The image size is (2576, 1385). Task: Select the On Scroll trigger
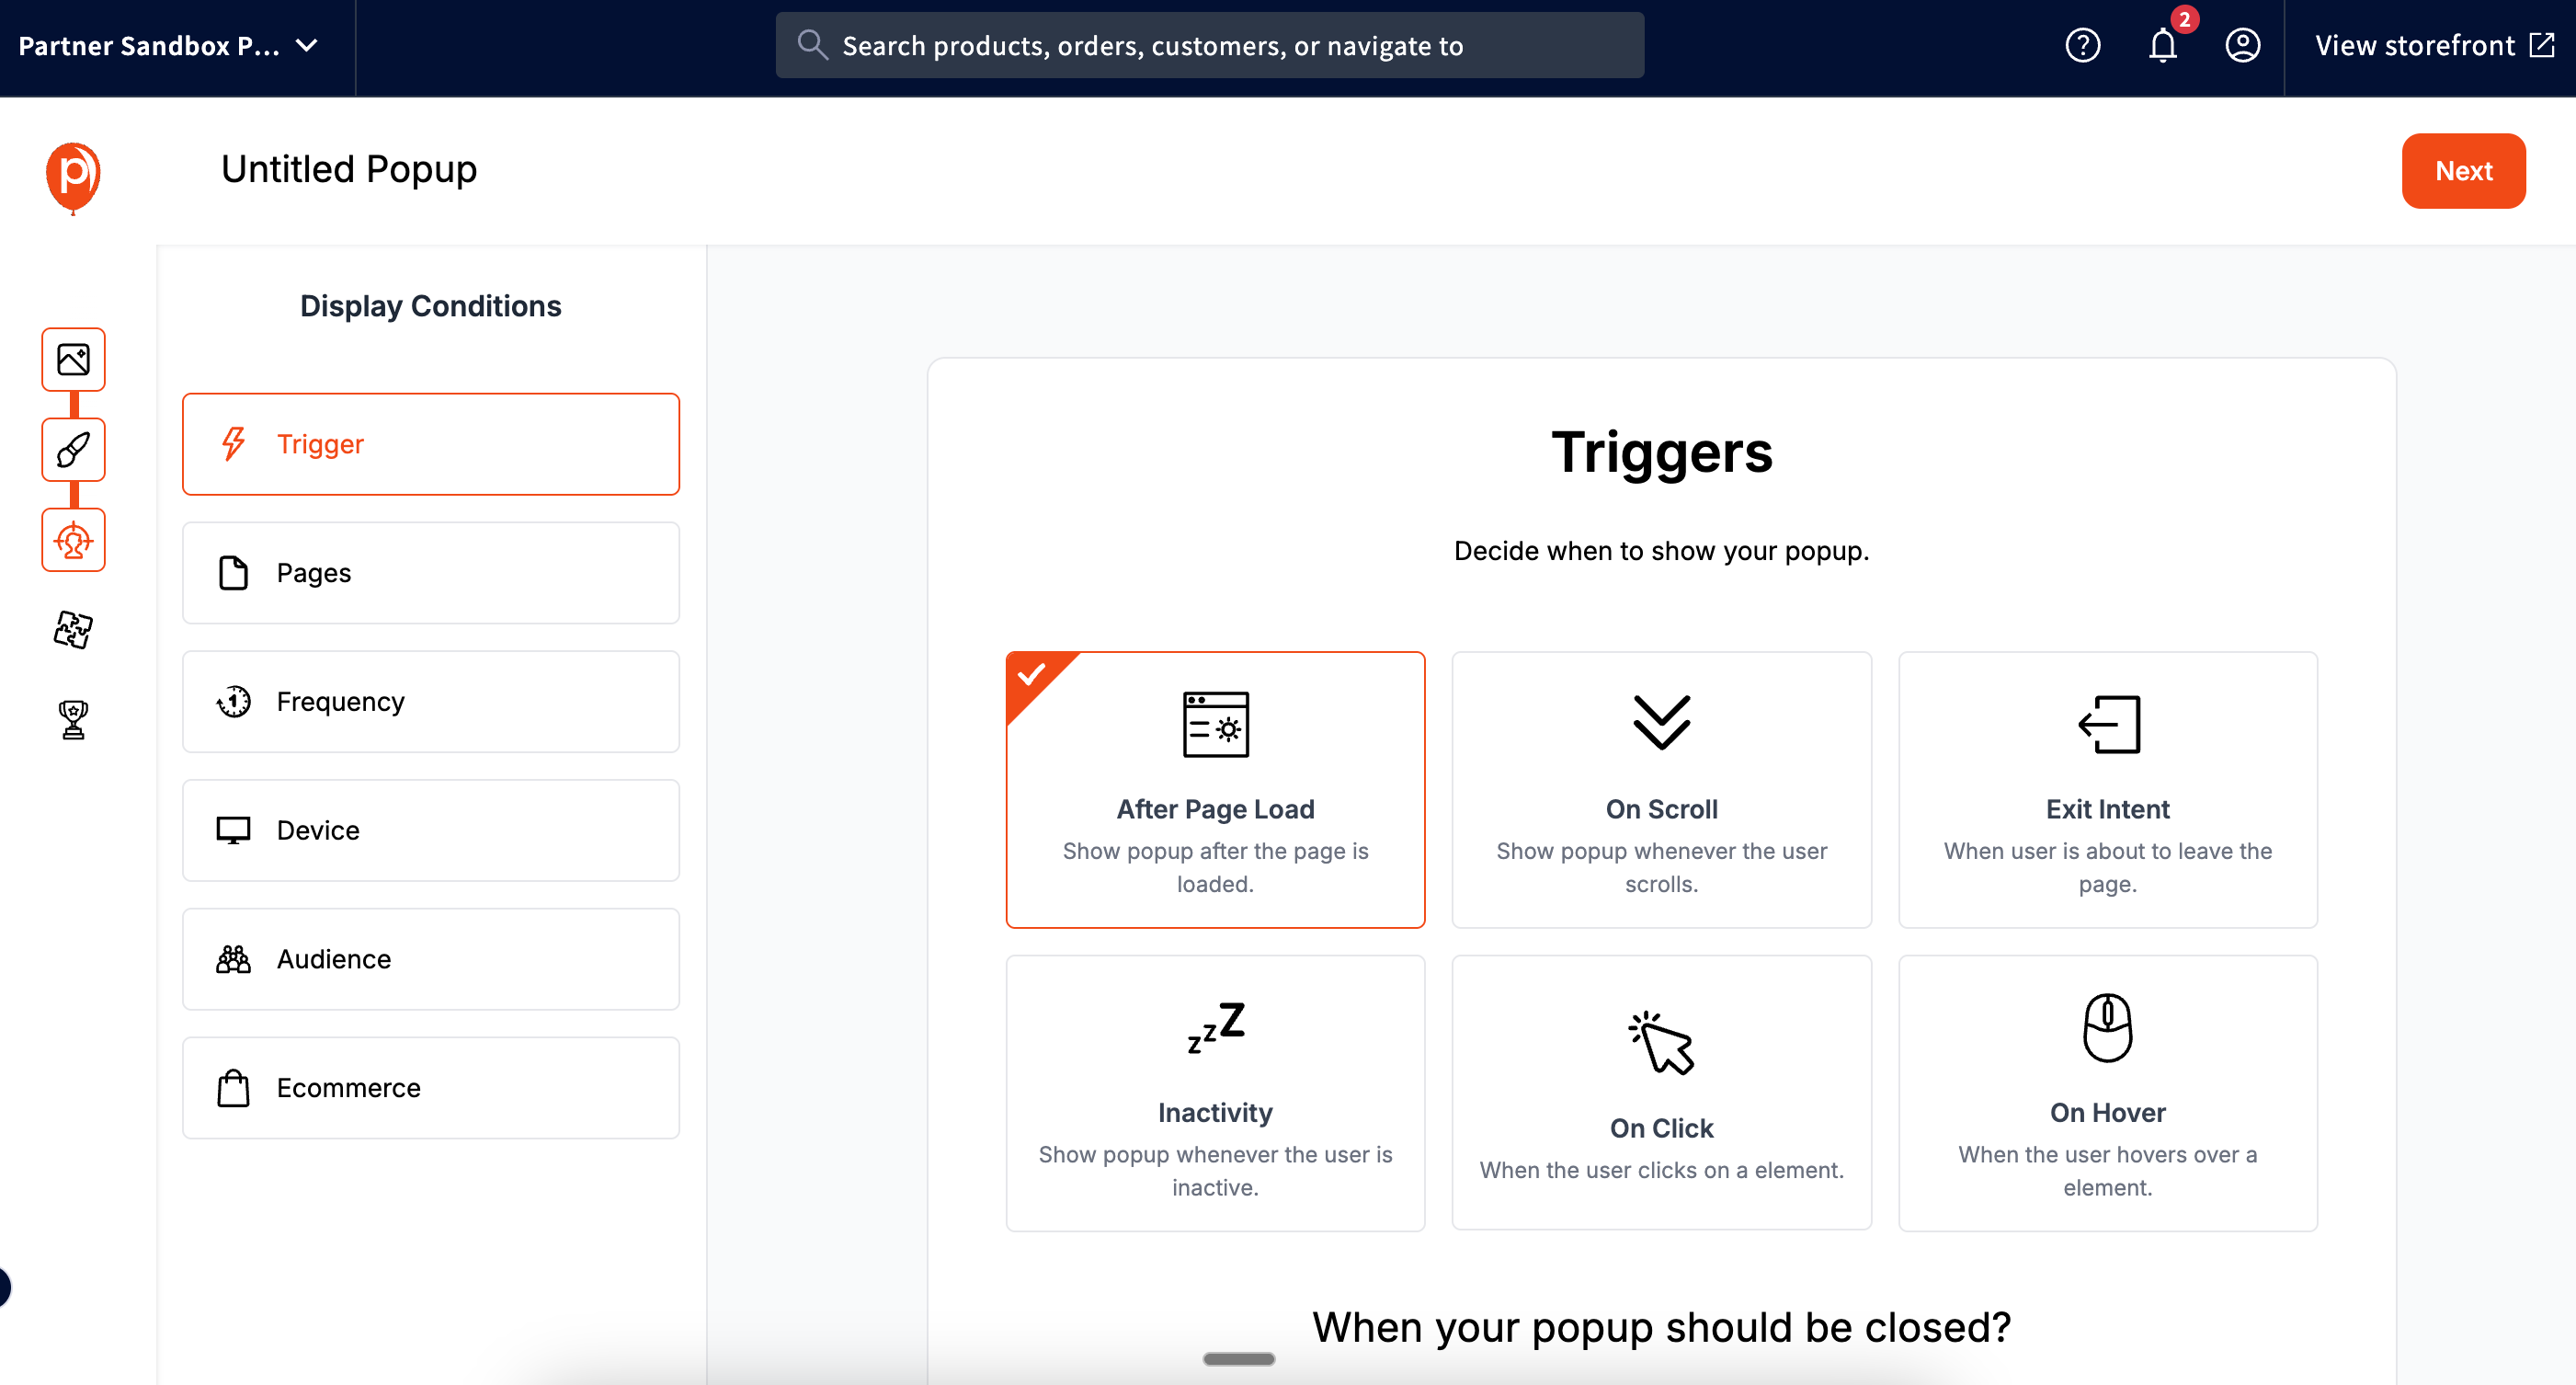point(1660,790)
